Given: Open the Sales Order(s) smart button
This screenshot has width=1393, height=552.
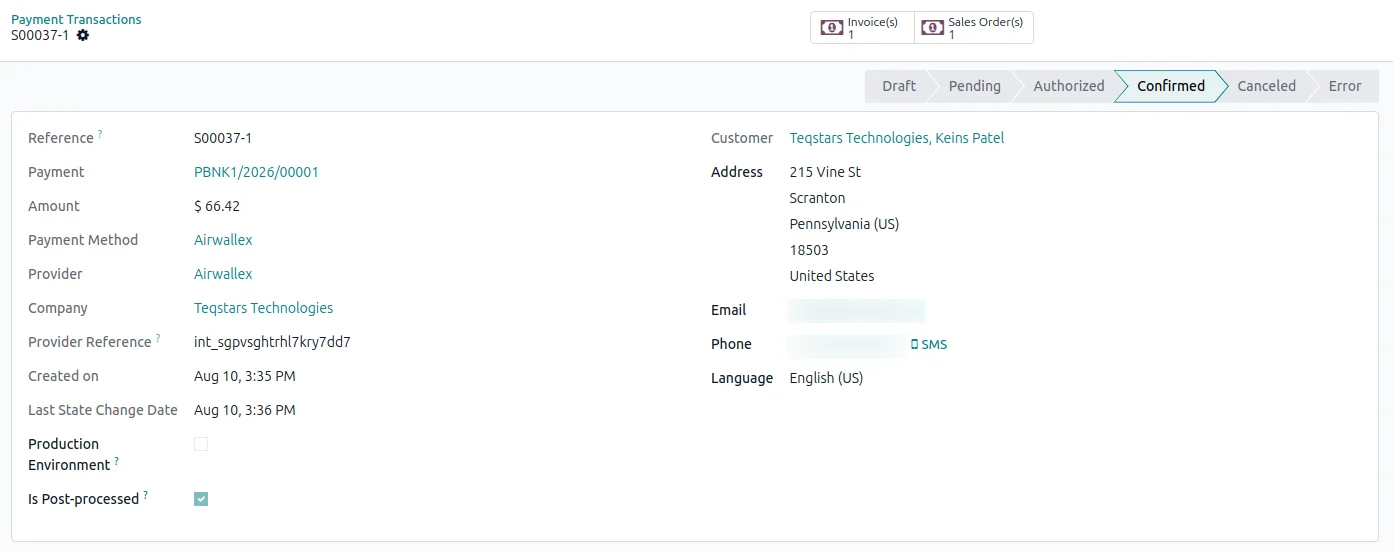Looking at the screenshot, I should coord(974,28).
